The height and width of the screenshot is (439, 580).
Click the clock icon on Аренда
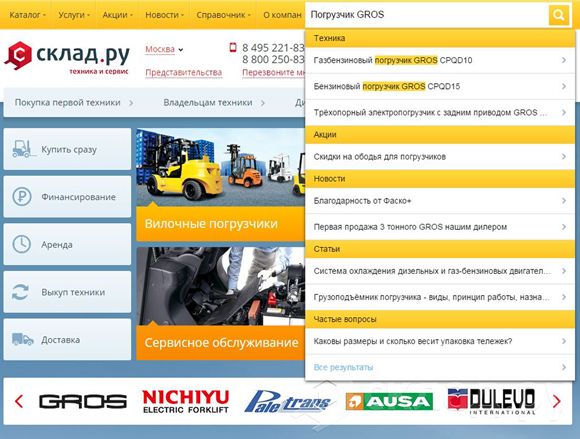pyautogui.click(x=22, y=244)
